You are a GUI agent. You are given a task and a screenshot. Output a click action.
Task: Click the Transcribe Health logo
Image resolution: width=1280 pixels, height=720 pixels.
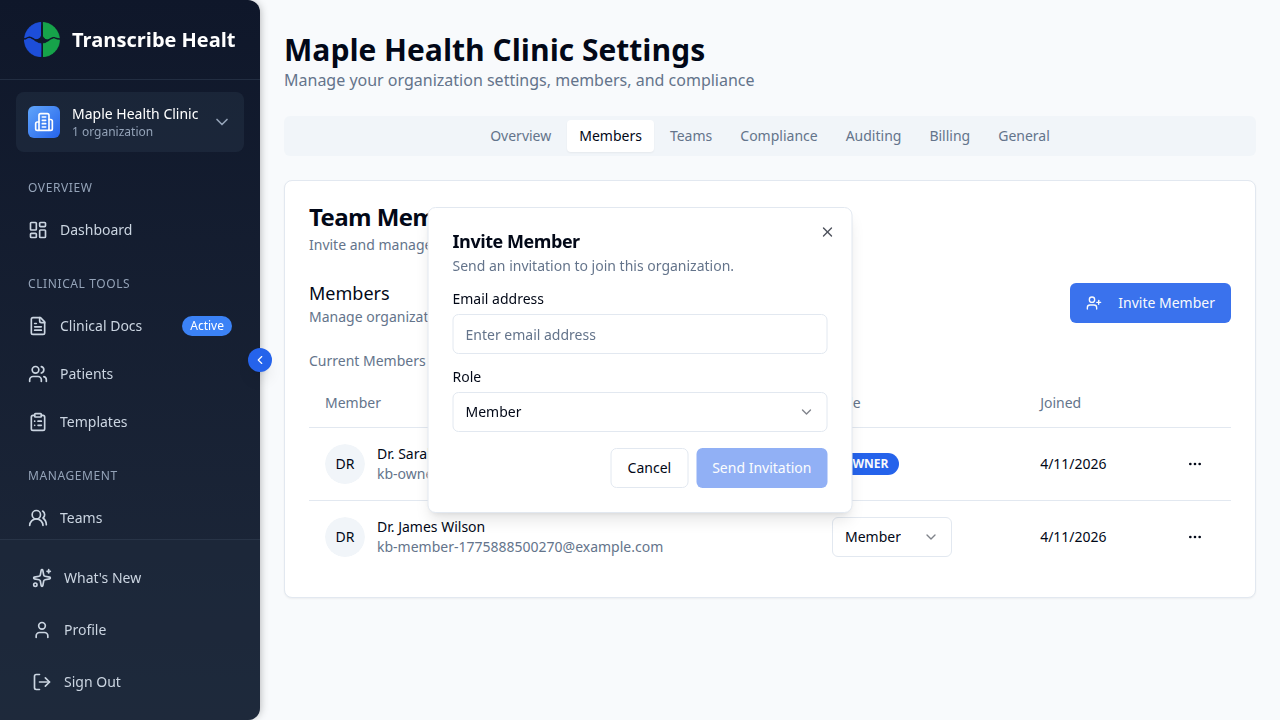click(x=130, y=40)
